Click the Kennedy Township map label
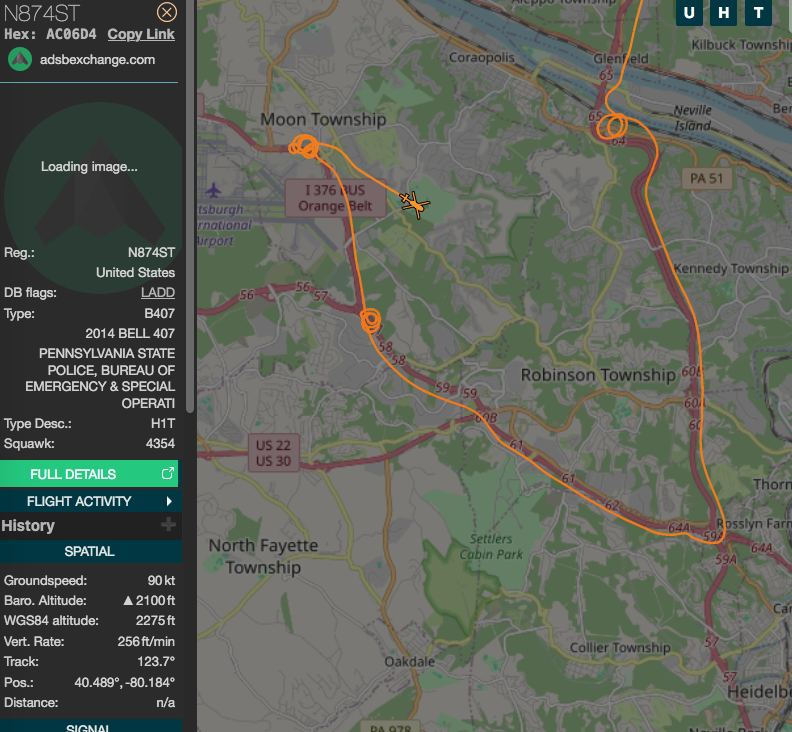The width and height of the screenshot is (792, 732). point(730,268)
